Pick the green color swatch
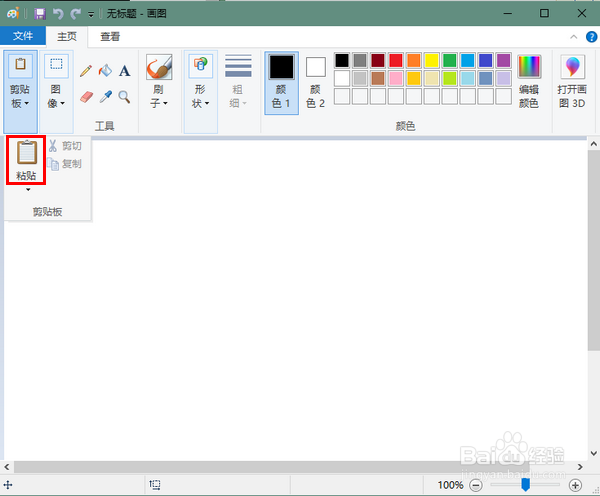Image resolution: width=600 pixels, height=496 pixels. click(450, 60)
